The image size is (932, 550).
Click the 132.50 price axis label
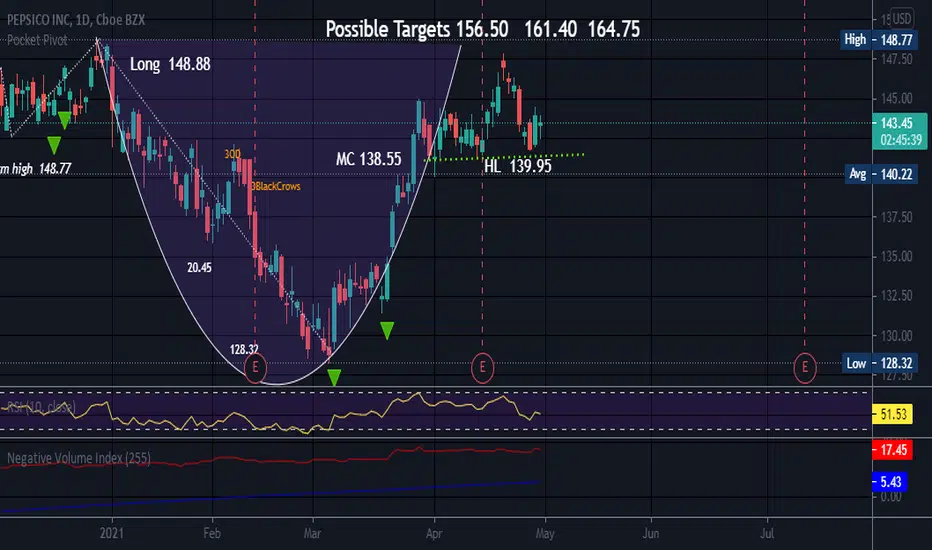[x=896, y=296]
